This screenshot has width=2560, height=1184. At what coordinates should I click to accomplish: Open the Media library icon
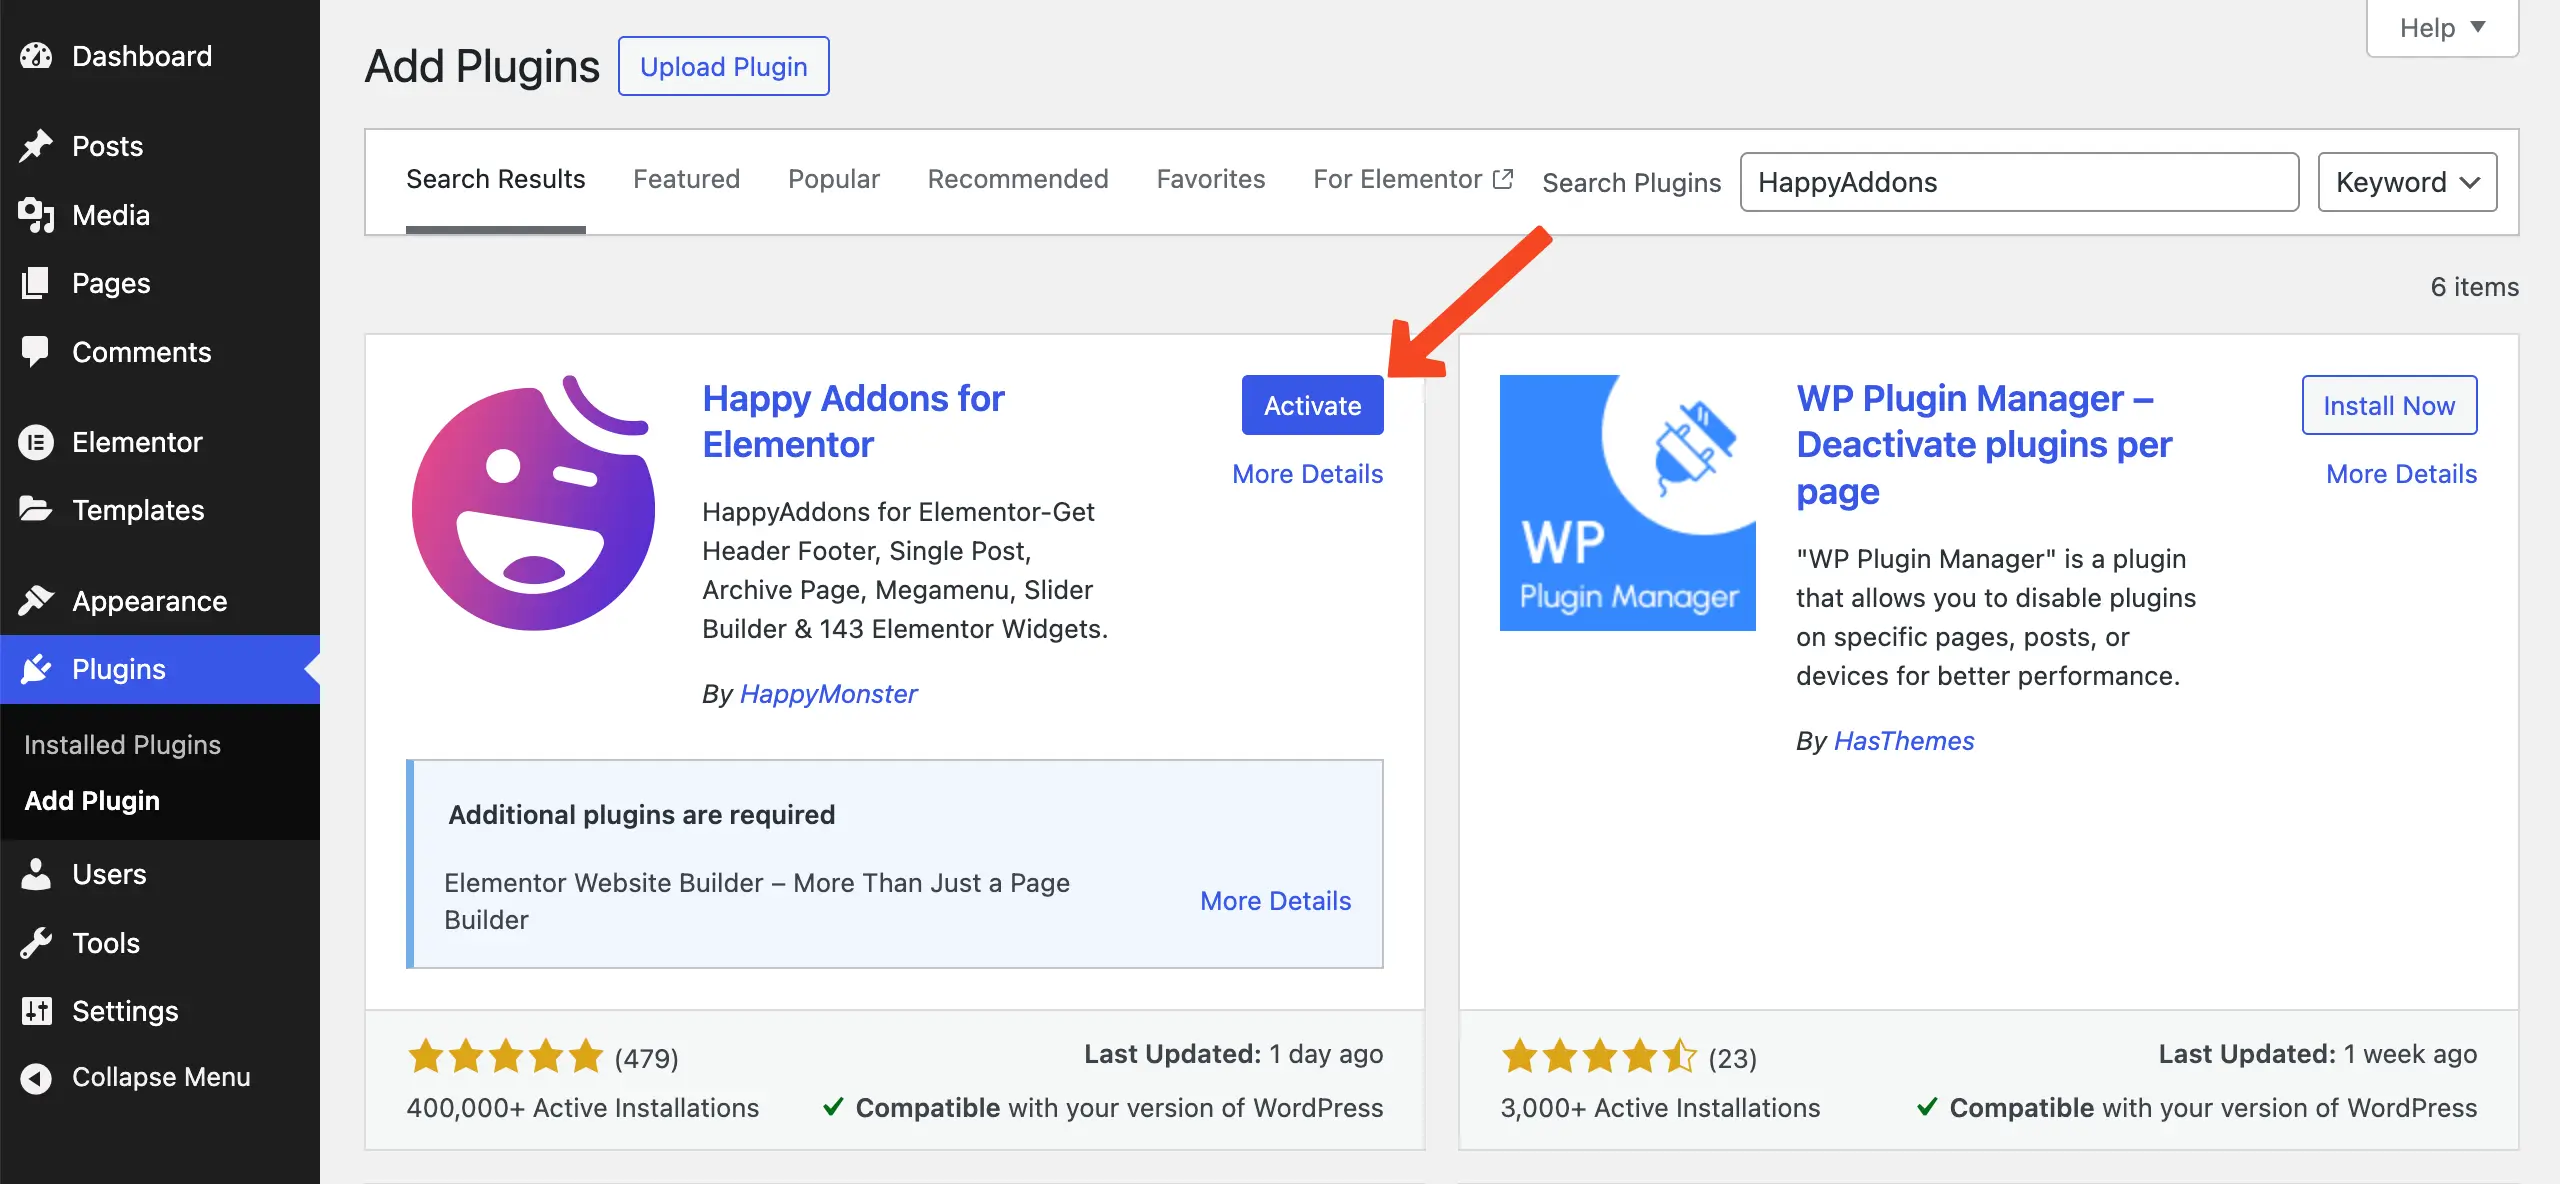[x=36, y=215]
